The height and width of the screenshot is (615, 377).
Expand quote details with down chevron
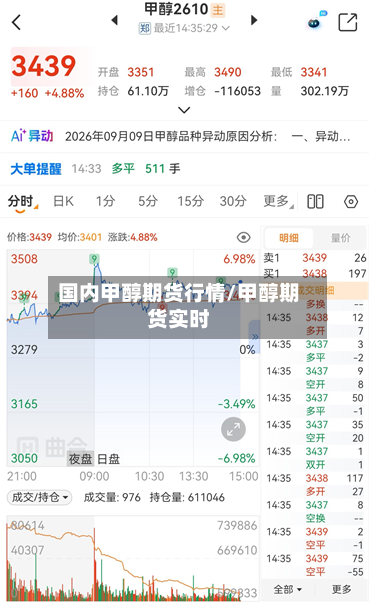(184, 110)
